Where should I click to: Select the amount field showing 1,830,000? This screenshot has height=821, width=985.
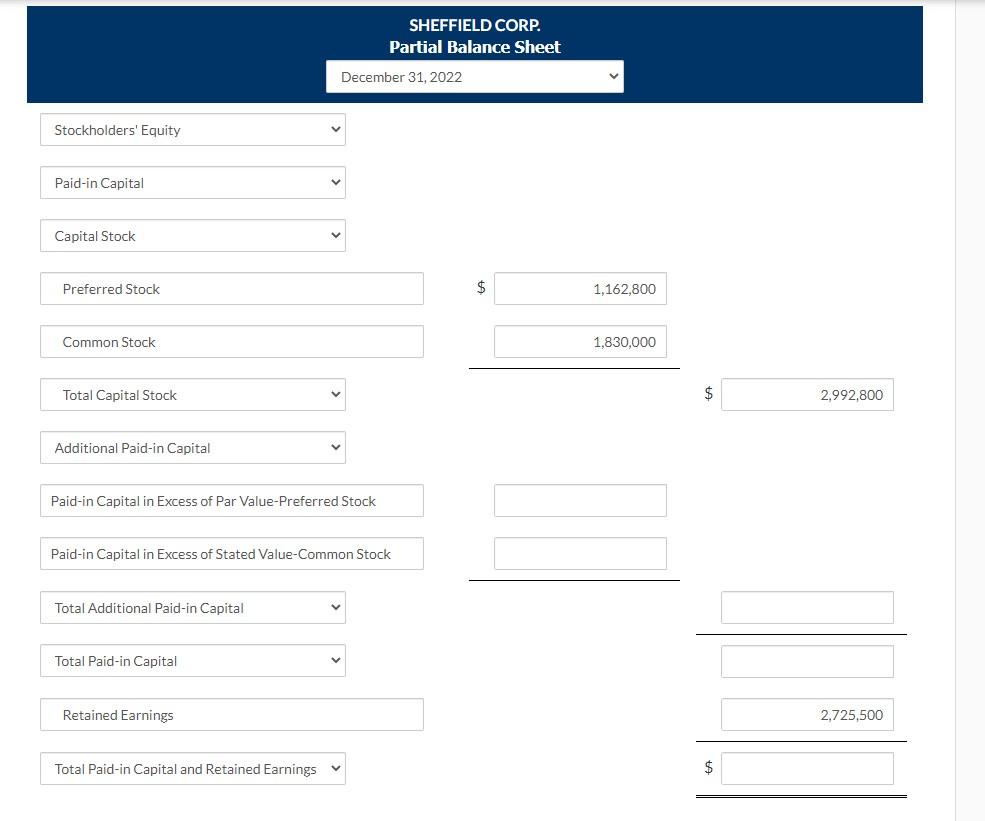pos(580,341)
